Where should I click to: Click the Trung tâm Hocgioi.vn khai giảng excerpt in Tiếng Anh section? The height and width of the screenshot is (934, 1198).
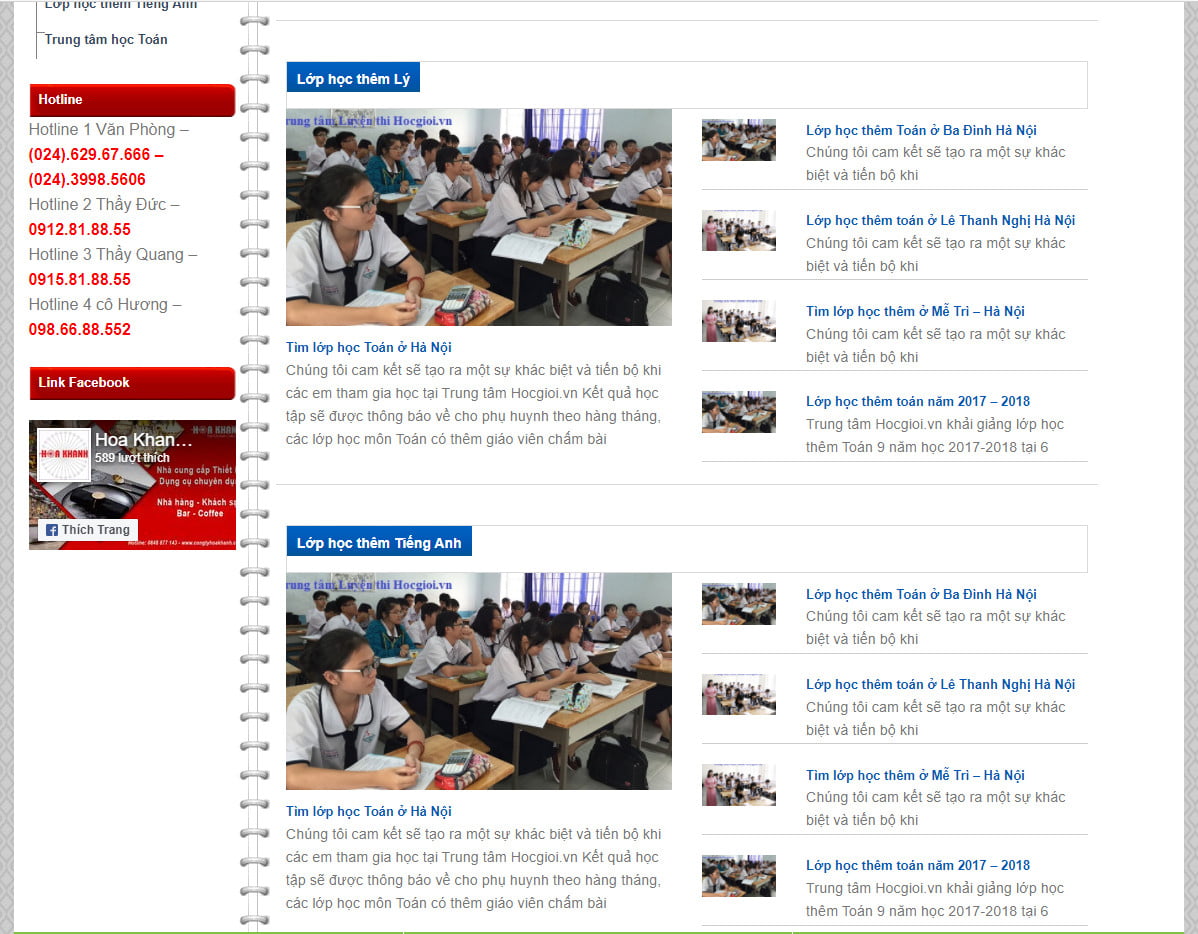tap(935, 900)
